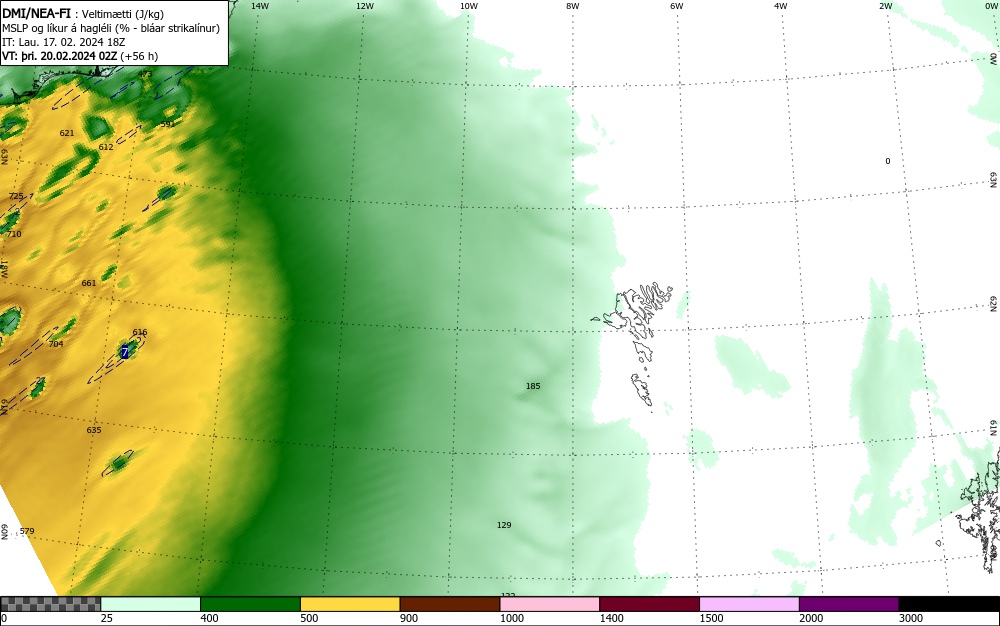Image resolution: width=1000 pixels, height=626 pixels.
Task: Click the map value 710
Action: 14,234
